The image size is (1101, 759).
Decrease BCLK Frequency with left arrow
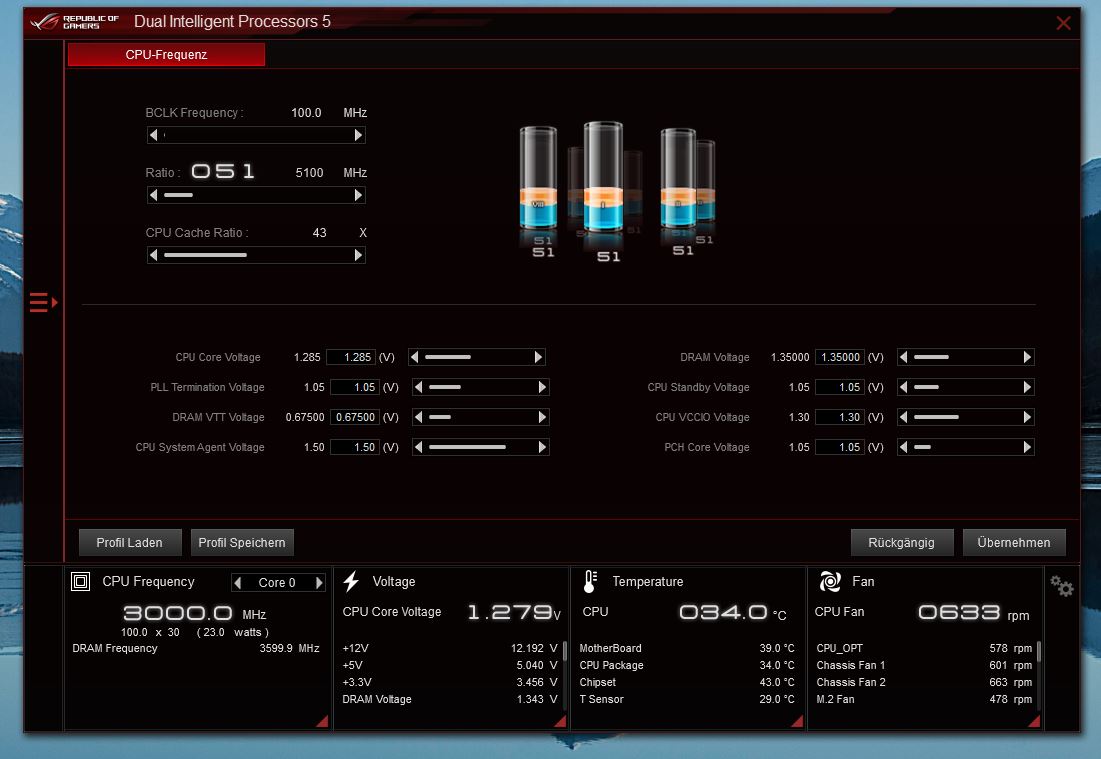(x=153, y=135)
